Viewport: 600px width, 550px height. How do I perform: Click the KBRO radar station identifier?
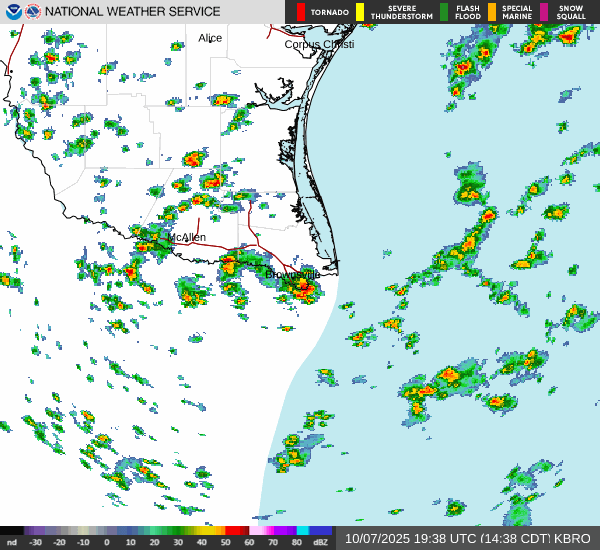click(x=576, y=537)
